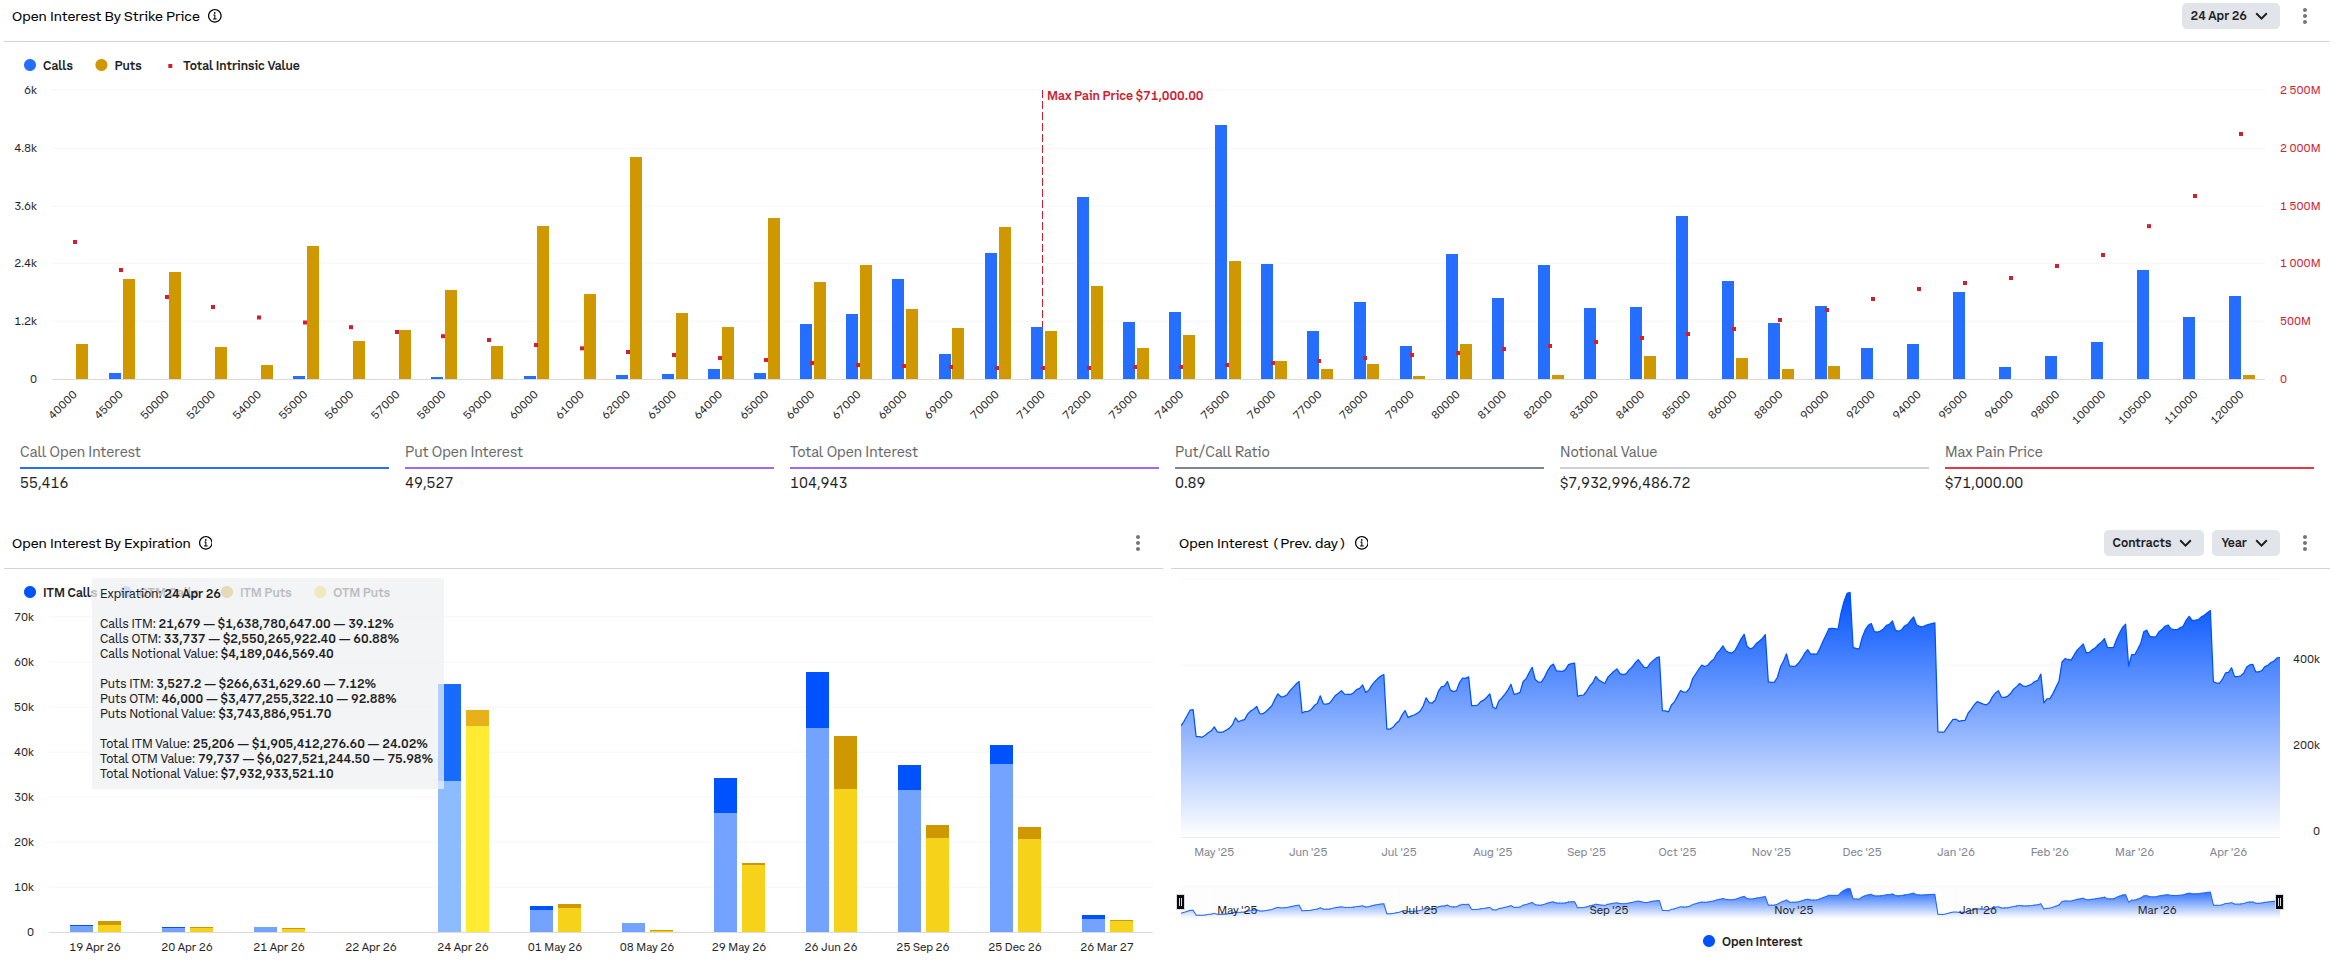Open the Contracts unit dropdown

[2152, 543]
